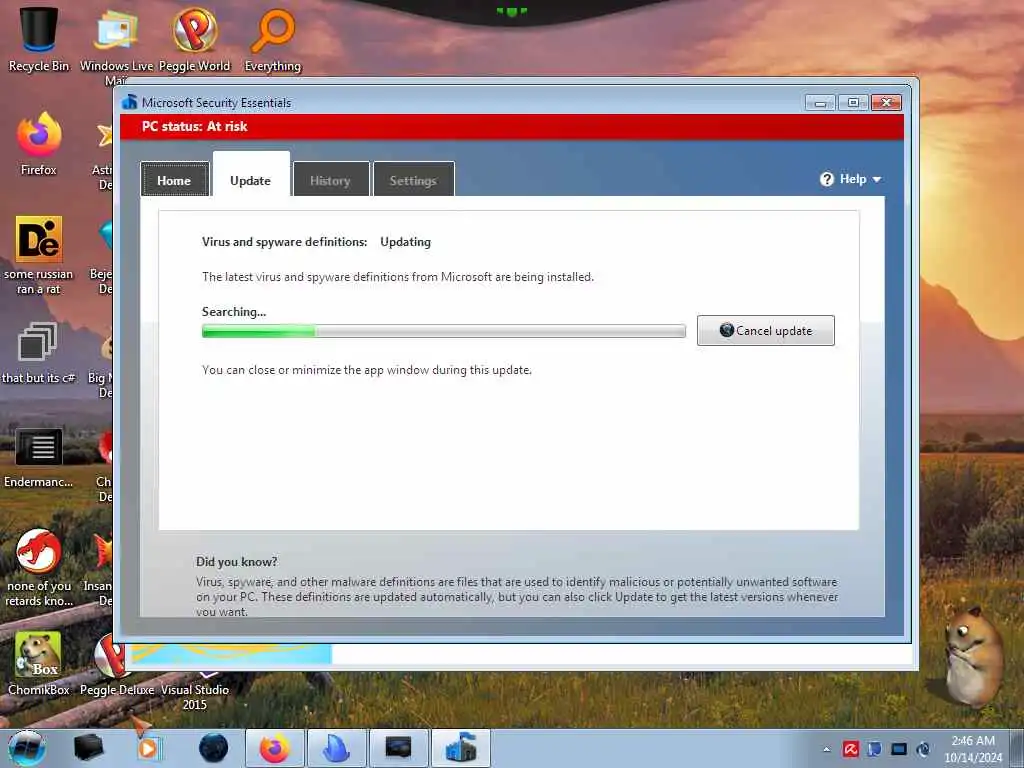Click the Cancel update button
Screen dimensions: 1024x768
(765, 330)
